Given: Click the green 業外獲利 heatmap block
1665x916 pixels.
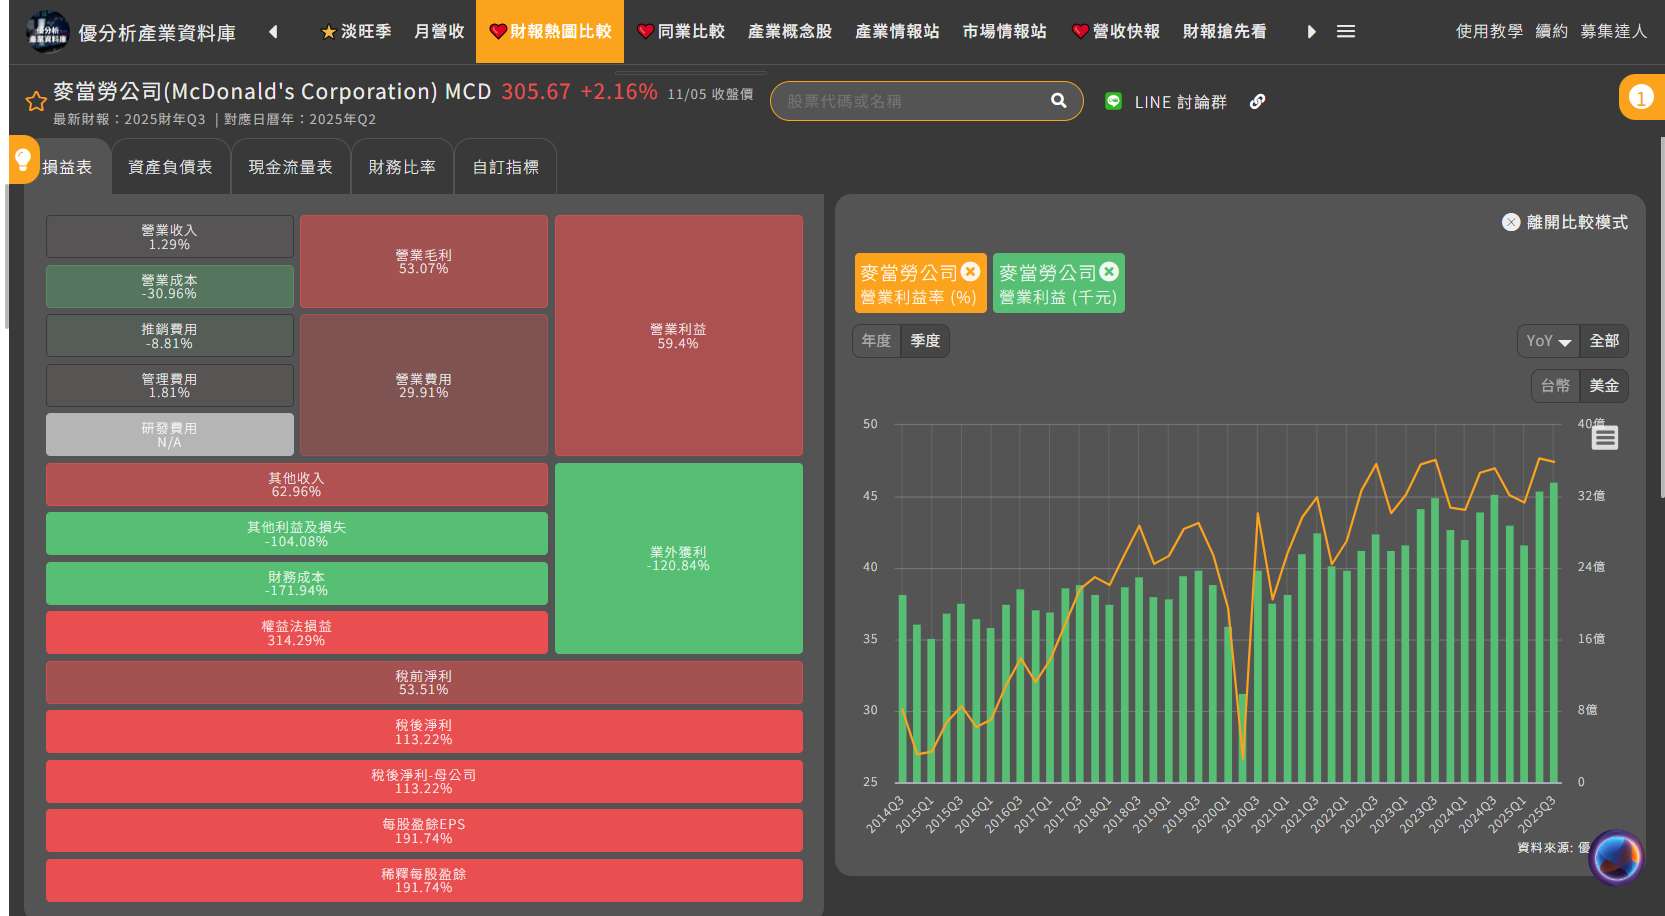Looking at the screenshot, I should click(678, 558).
